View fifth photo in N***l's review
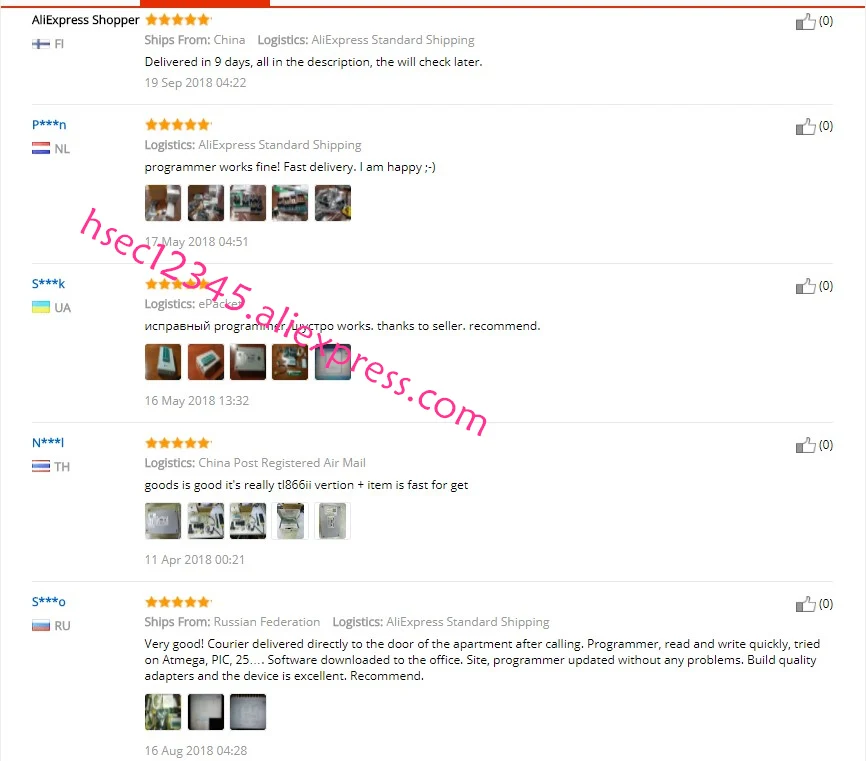Image resolution: width=866 pixels, height=761 pixels. [333, 521]
